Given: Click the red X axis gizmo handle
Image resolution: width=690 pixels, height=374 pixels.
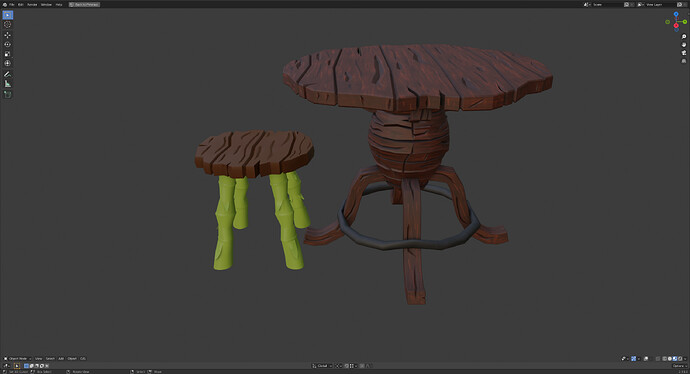Looking at the screenshot, I should (x=676, y=26).
